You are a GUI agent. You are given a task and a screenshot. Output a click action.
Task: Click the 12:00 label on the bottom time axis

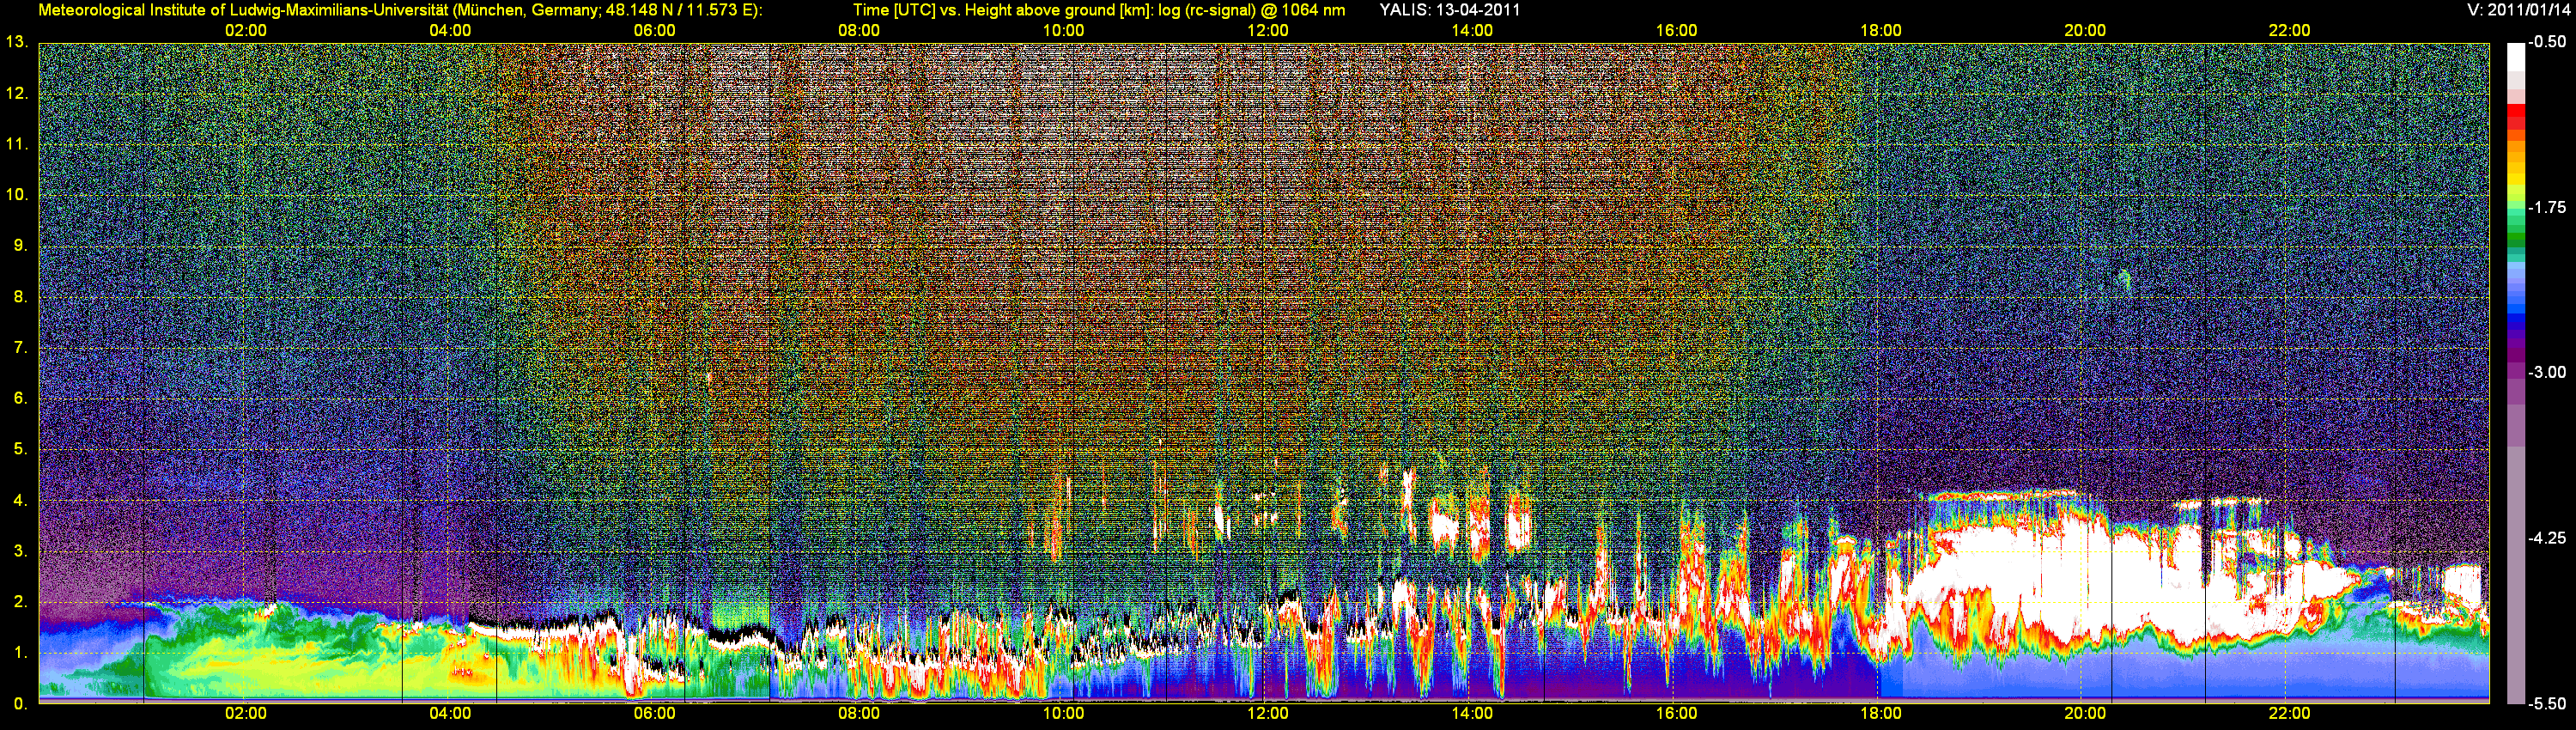(x=1267, y=713)
